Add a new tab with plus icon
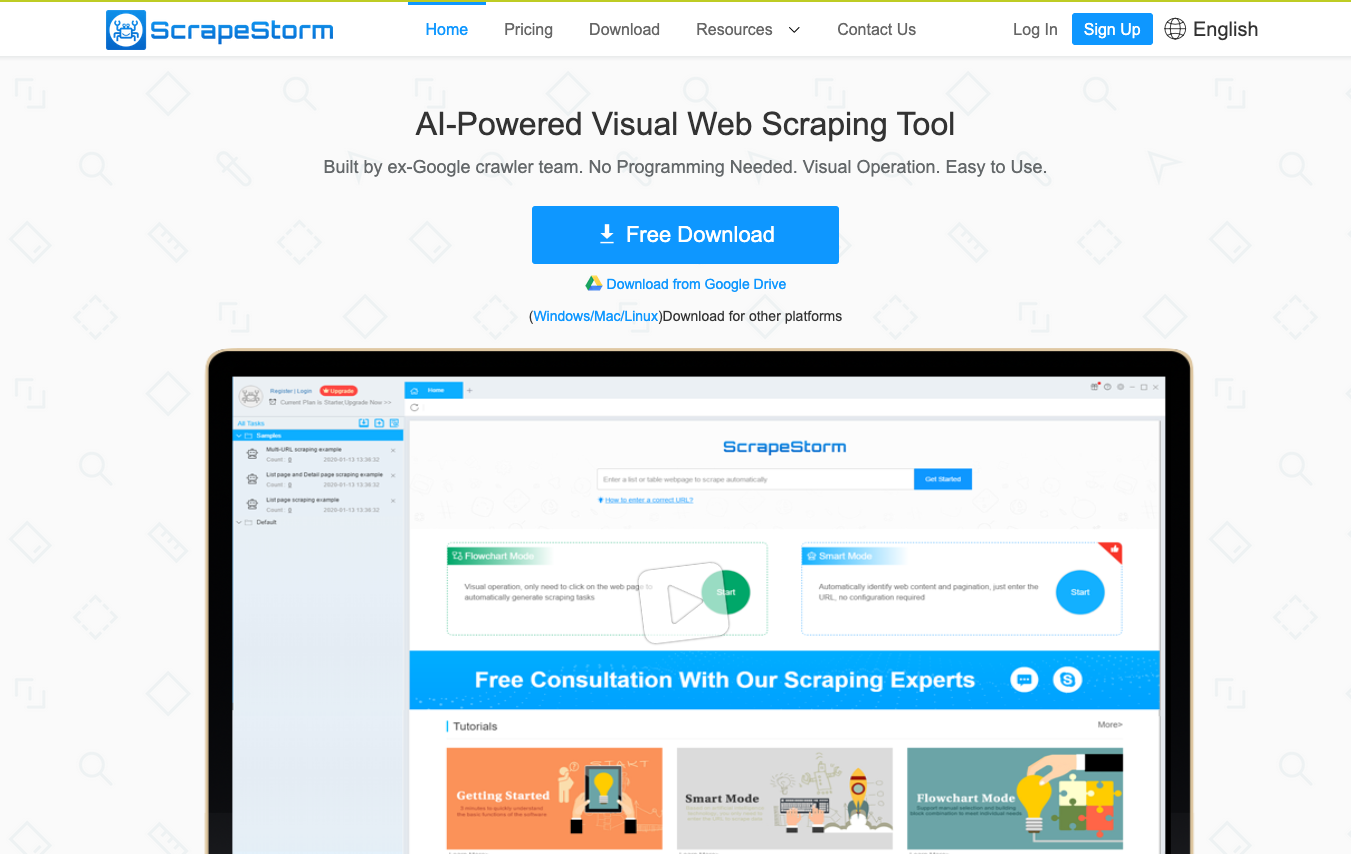1351x854 pixels. tap(470, 390)
